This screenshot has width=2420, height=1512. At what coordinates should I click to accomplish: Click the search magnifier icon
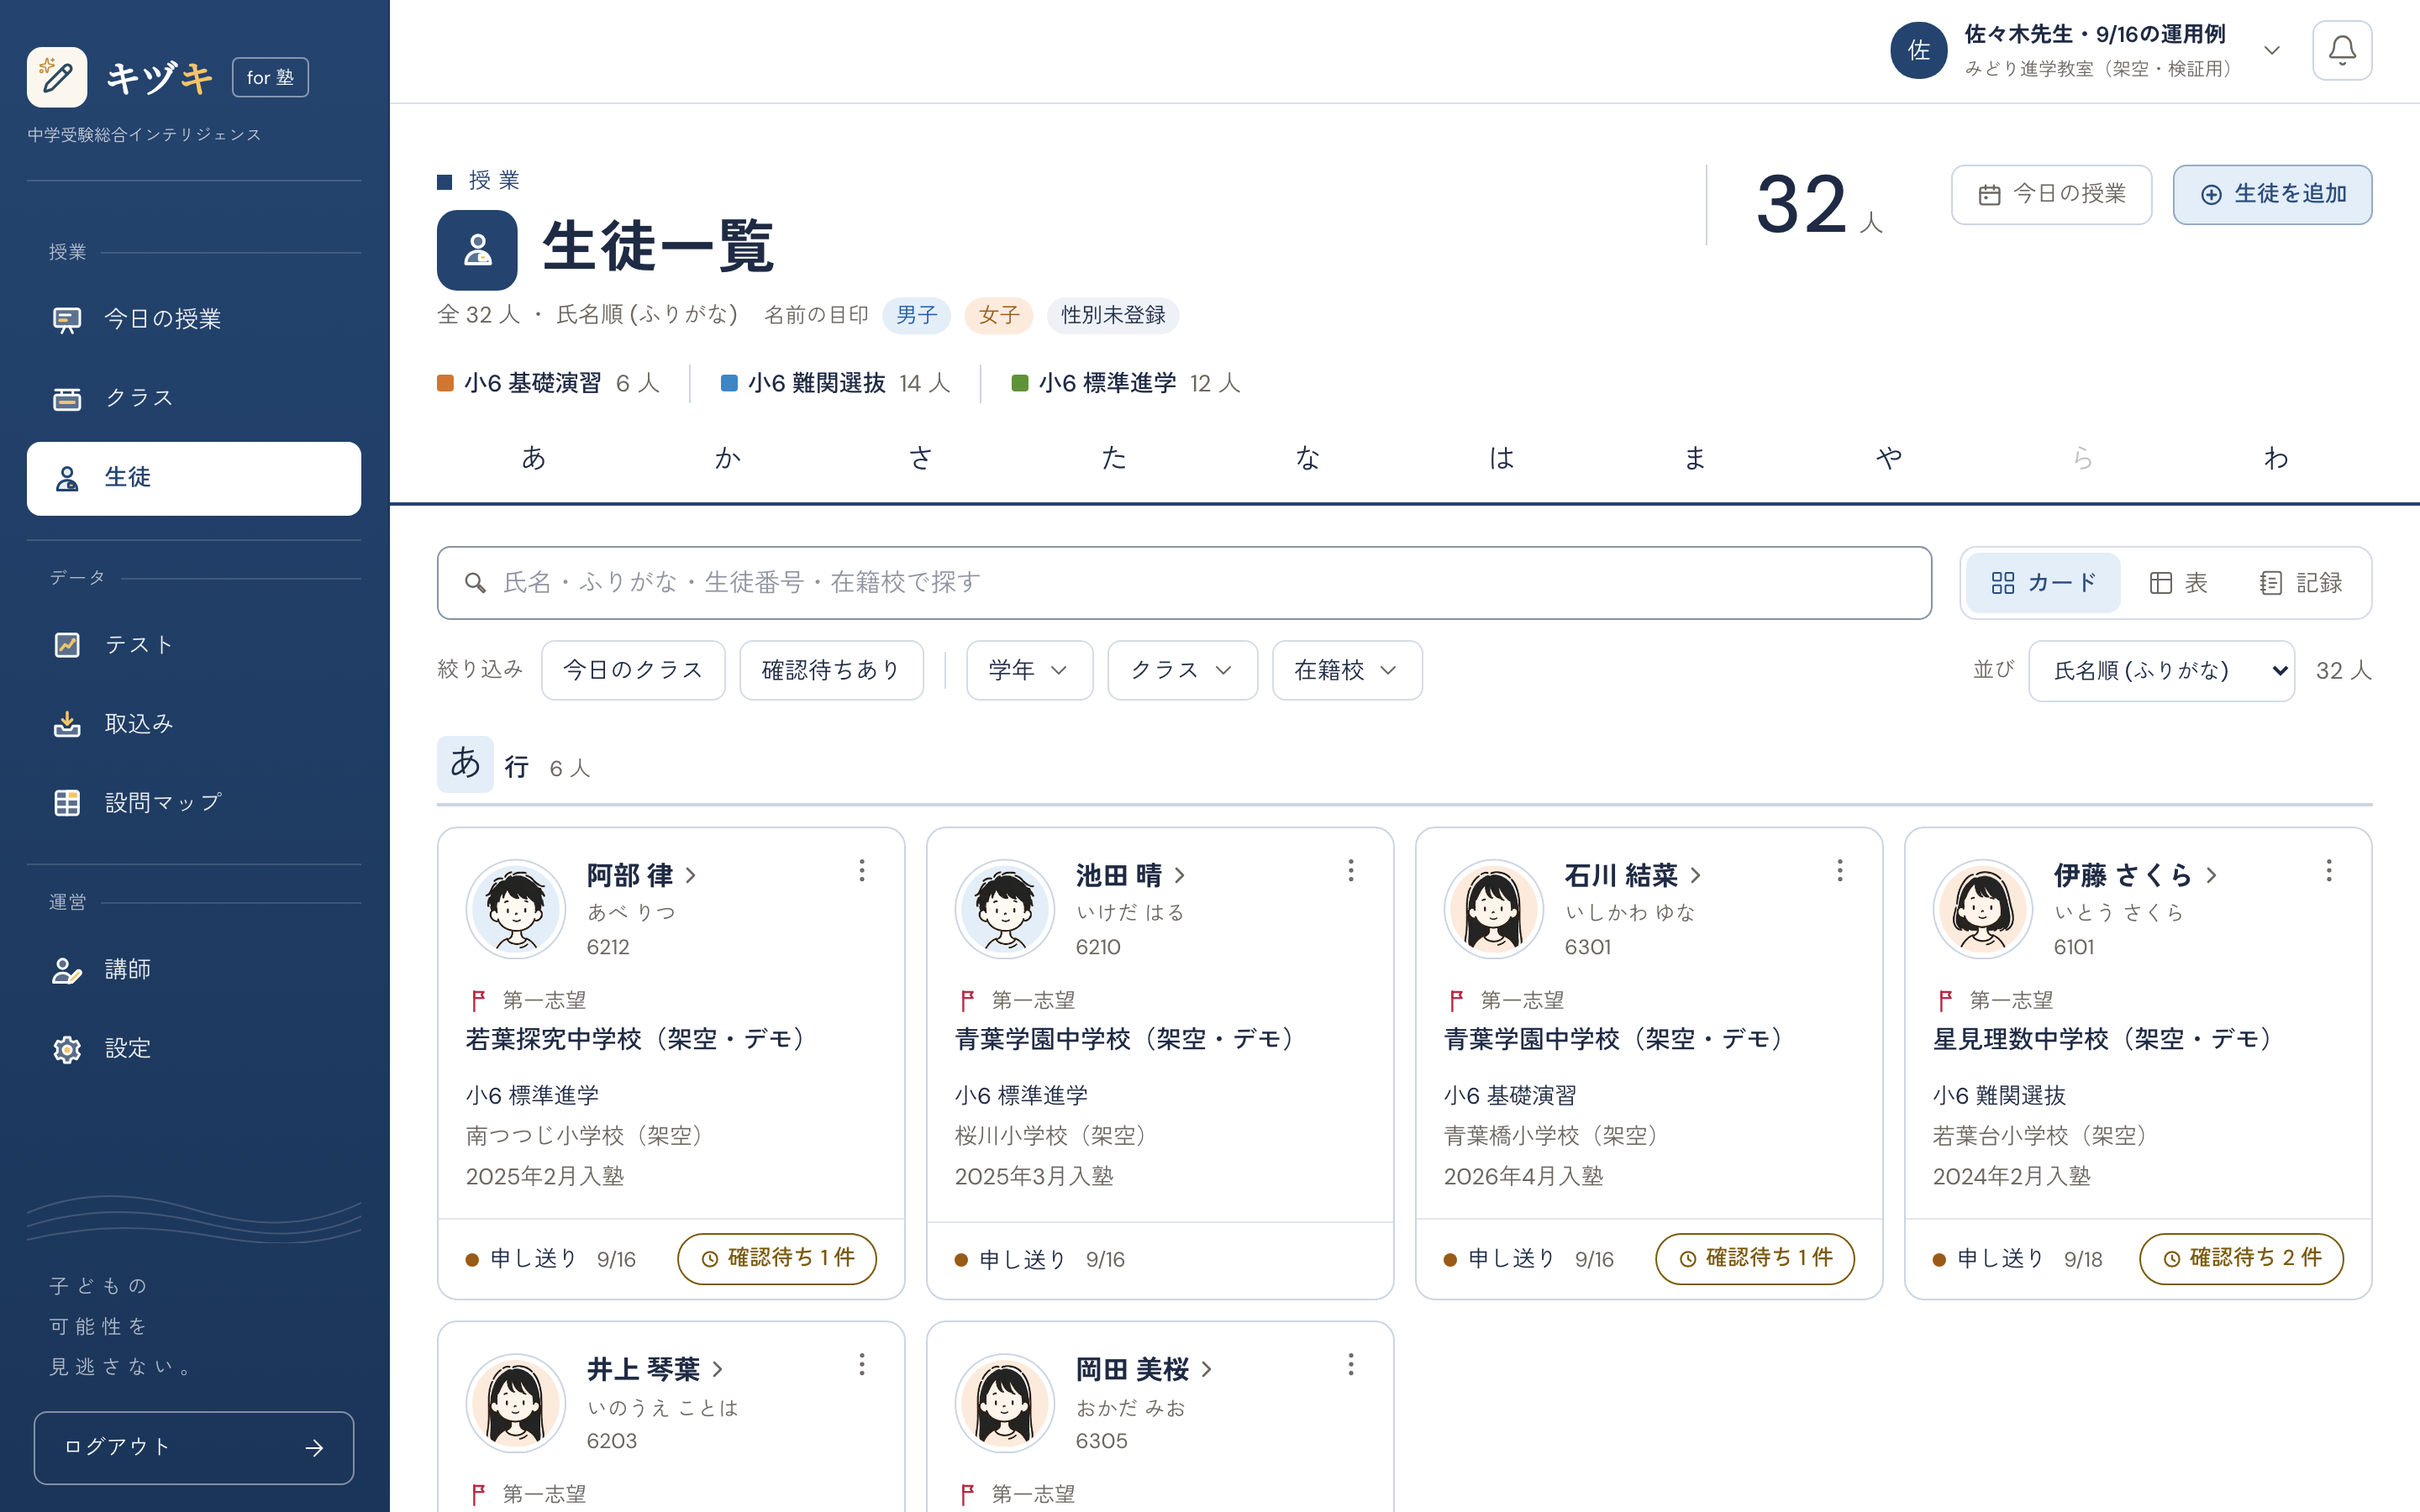tap(475, 583)
